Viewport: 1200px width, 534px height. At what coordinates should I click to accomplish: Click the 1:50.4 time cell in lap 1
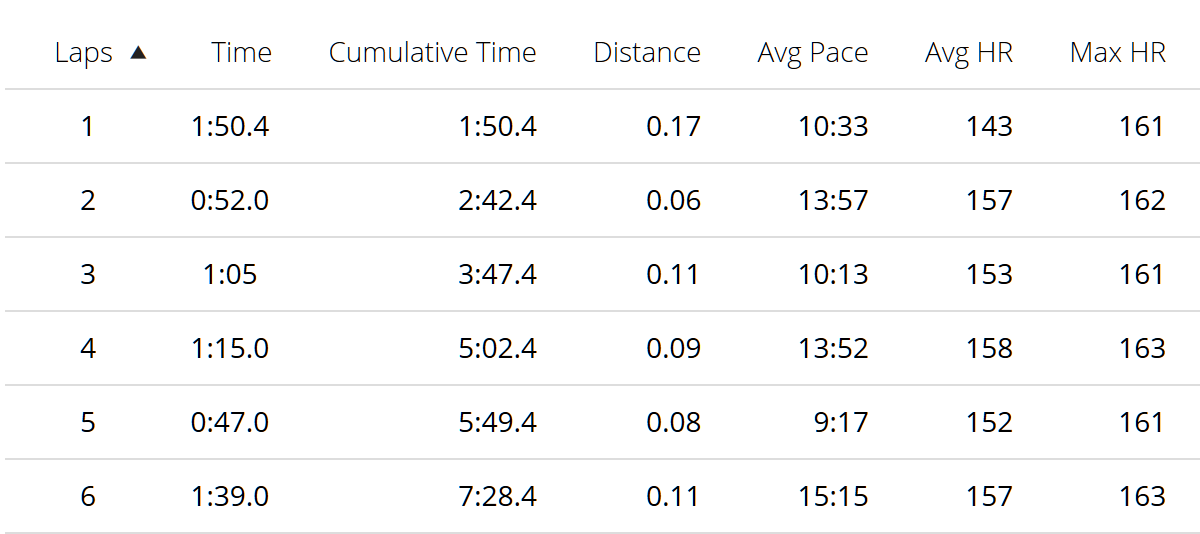click(x=230, y=127)
